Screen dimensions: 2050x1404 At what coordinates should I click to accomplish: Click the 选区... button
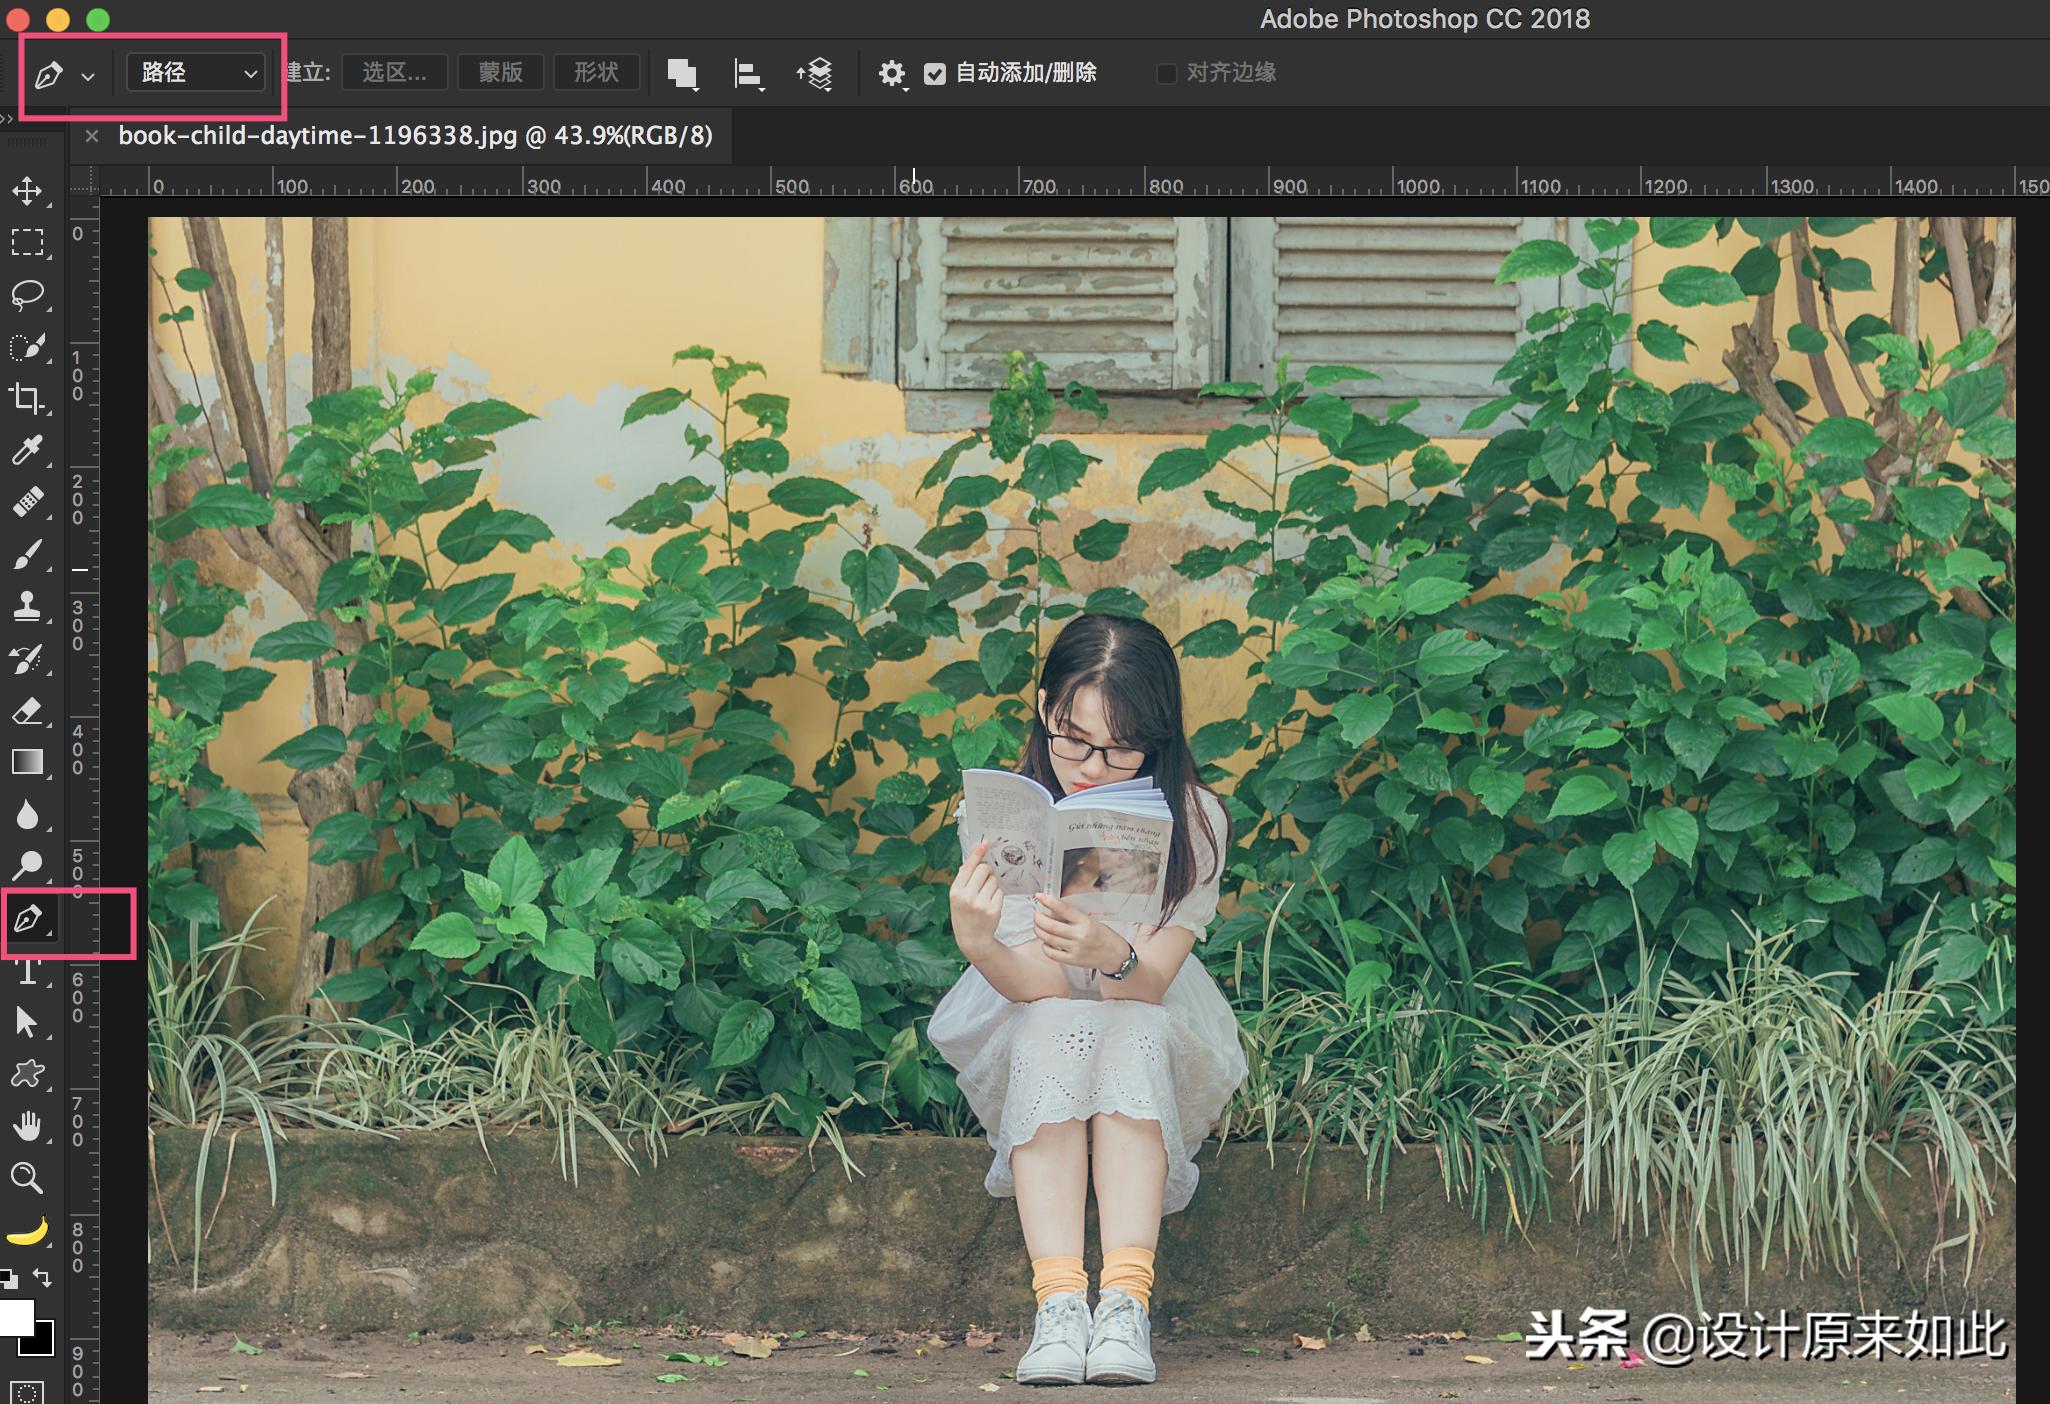tap(394, 73)
